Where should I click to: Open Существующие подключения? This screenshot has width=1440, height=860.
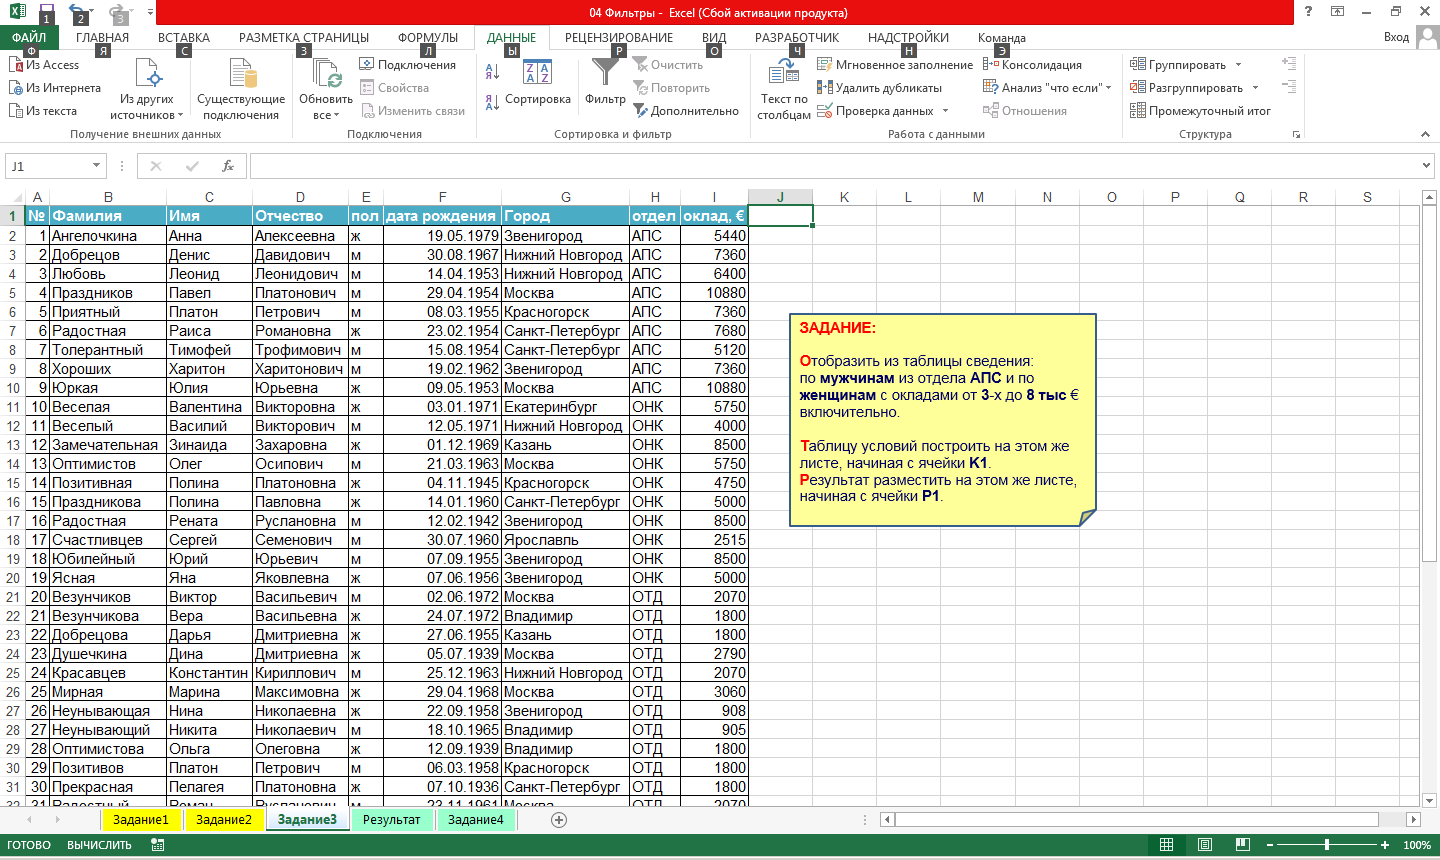click(241, 89)
